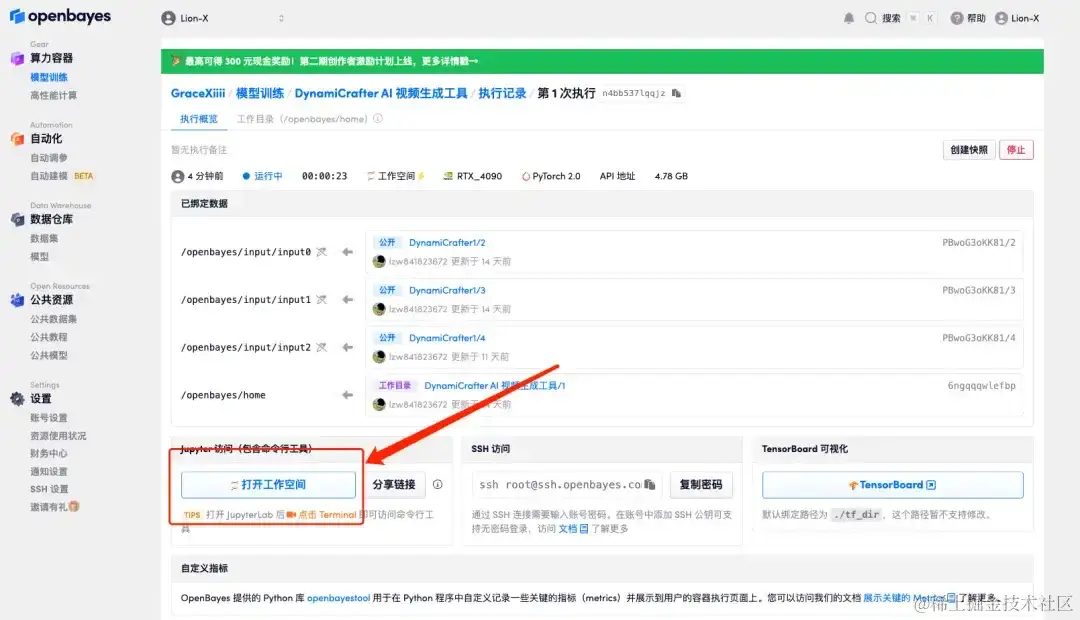This screenshot has width=1080, height=620.
Task: Click the 分享链接 button
Action: coord(394,485)
